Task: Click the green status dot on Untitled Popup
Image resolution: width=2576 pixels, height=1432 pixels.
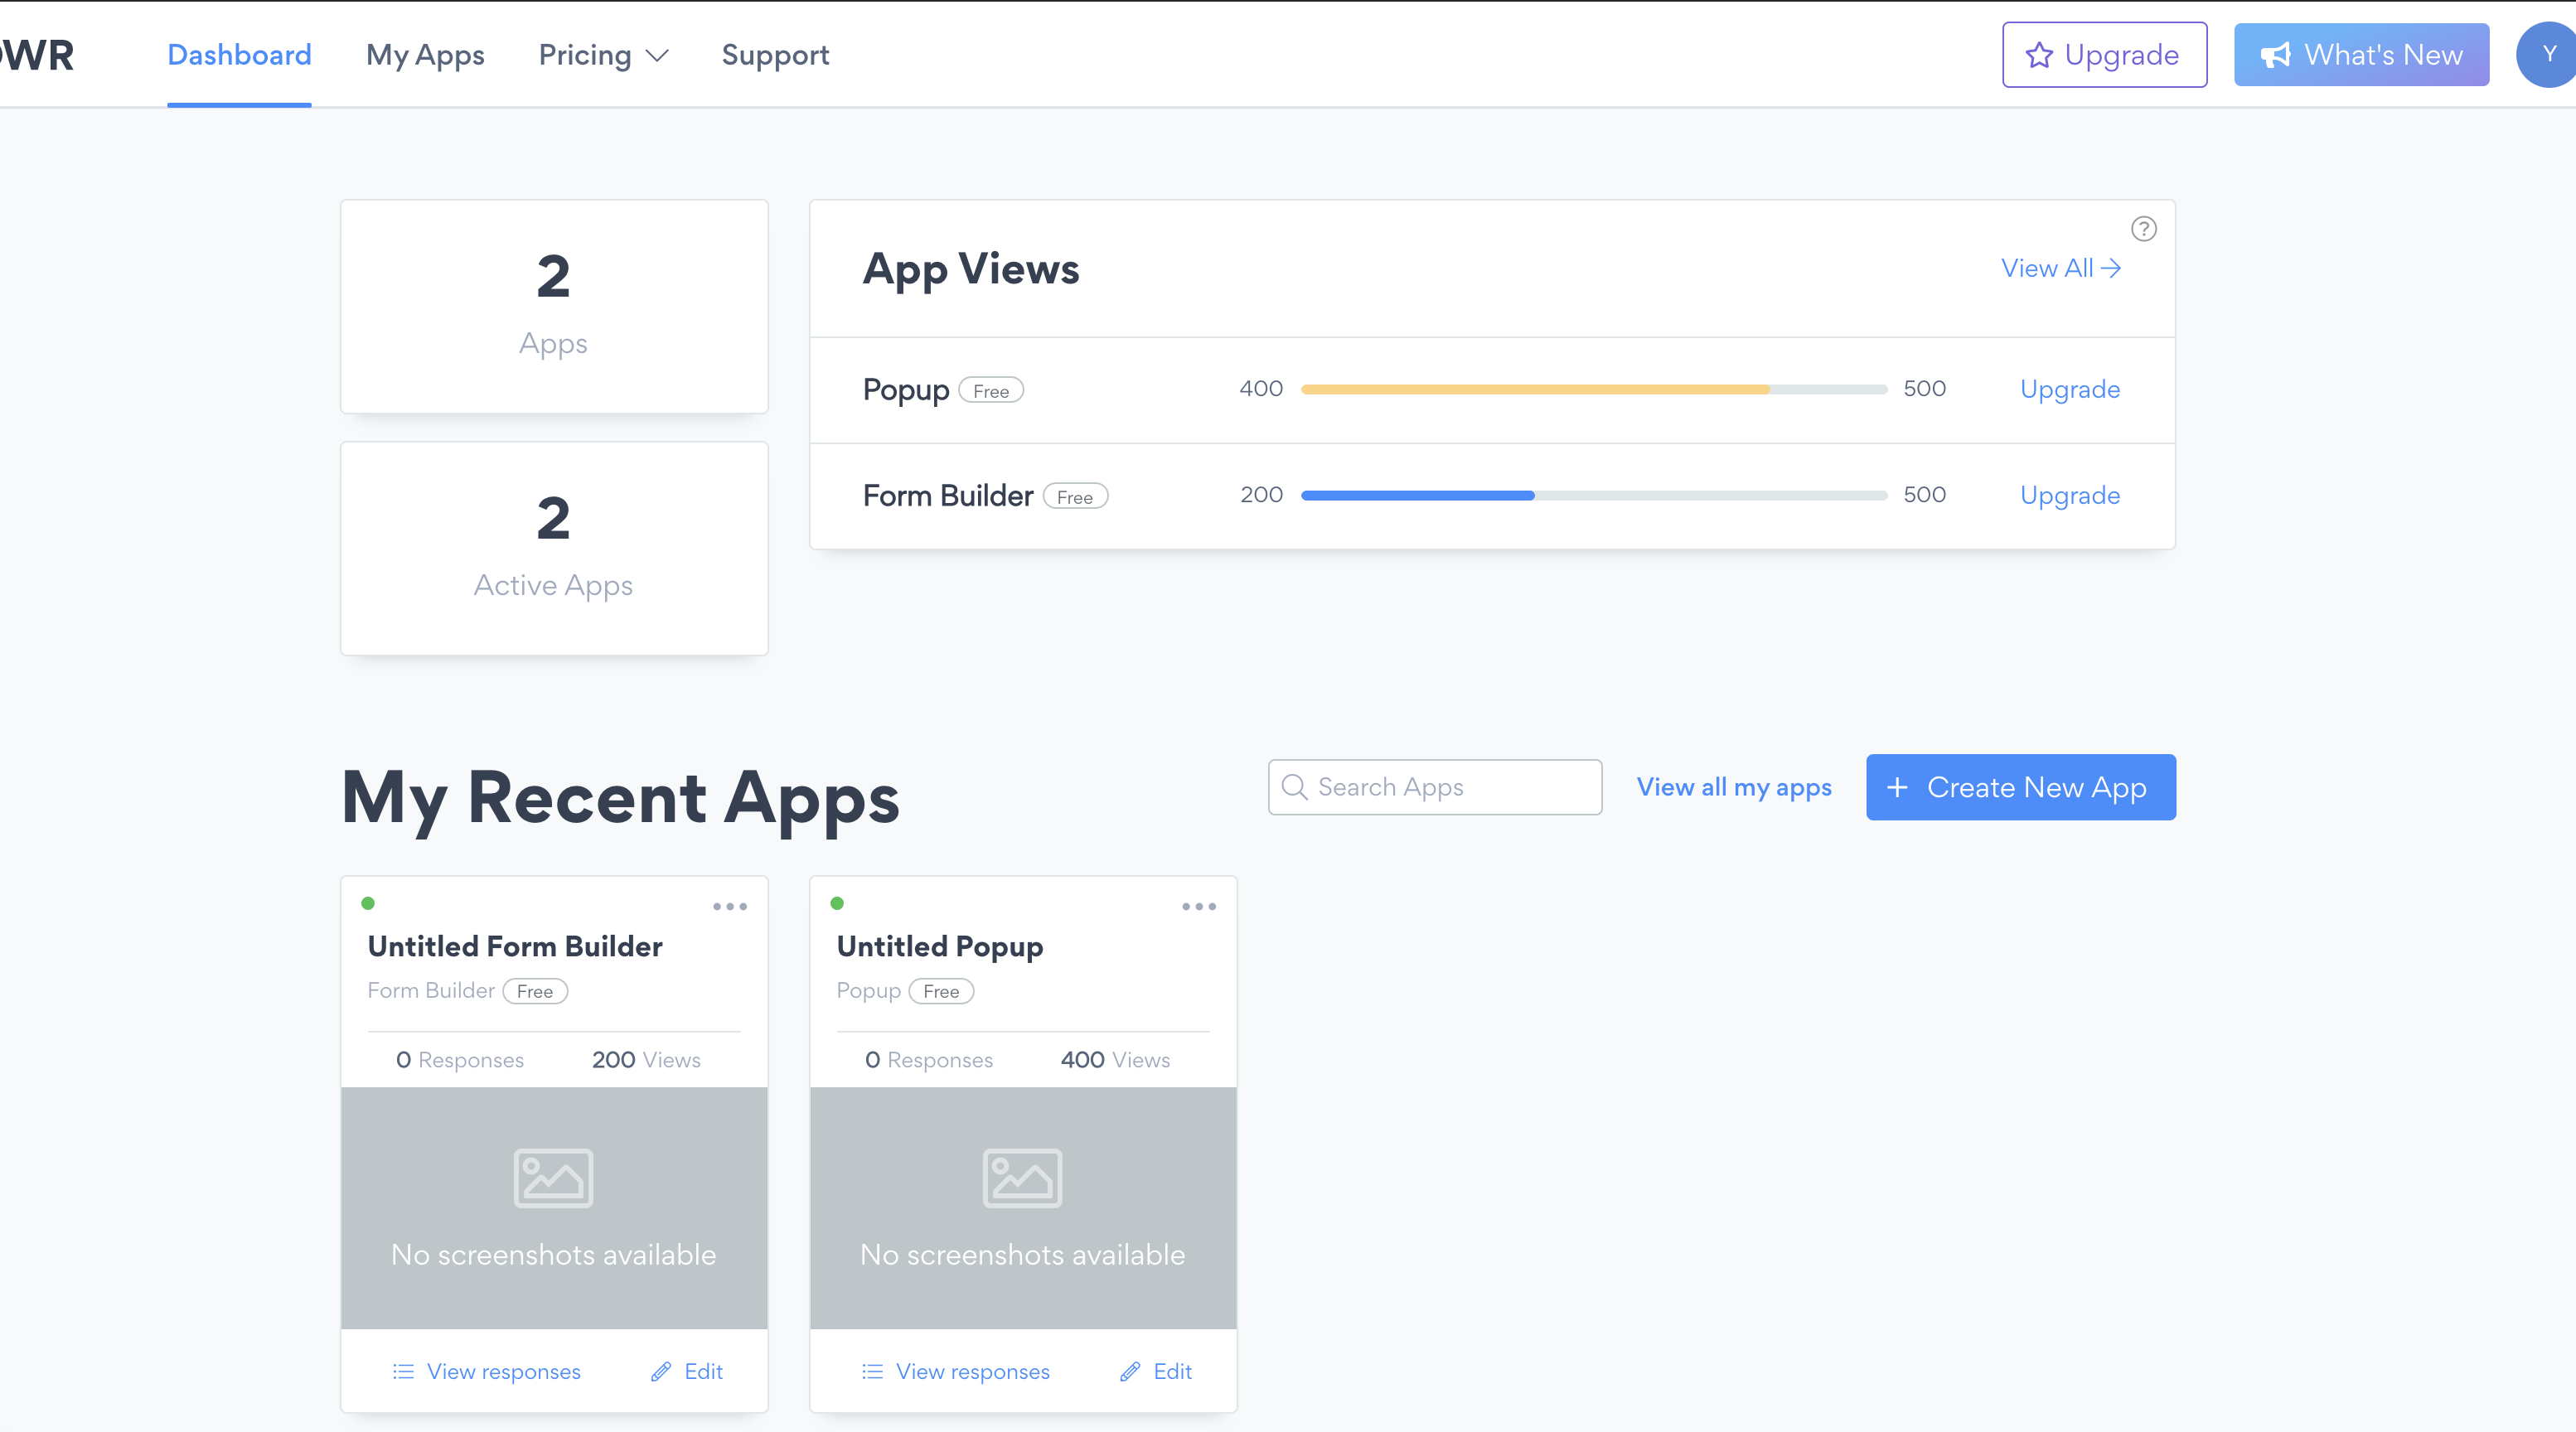Action: coord(837,903)
